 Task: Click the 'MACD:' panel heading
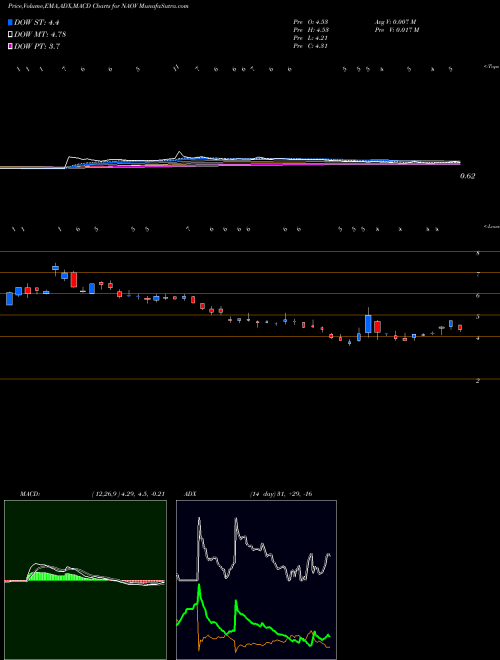tap(30, 494)
